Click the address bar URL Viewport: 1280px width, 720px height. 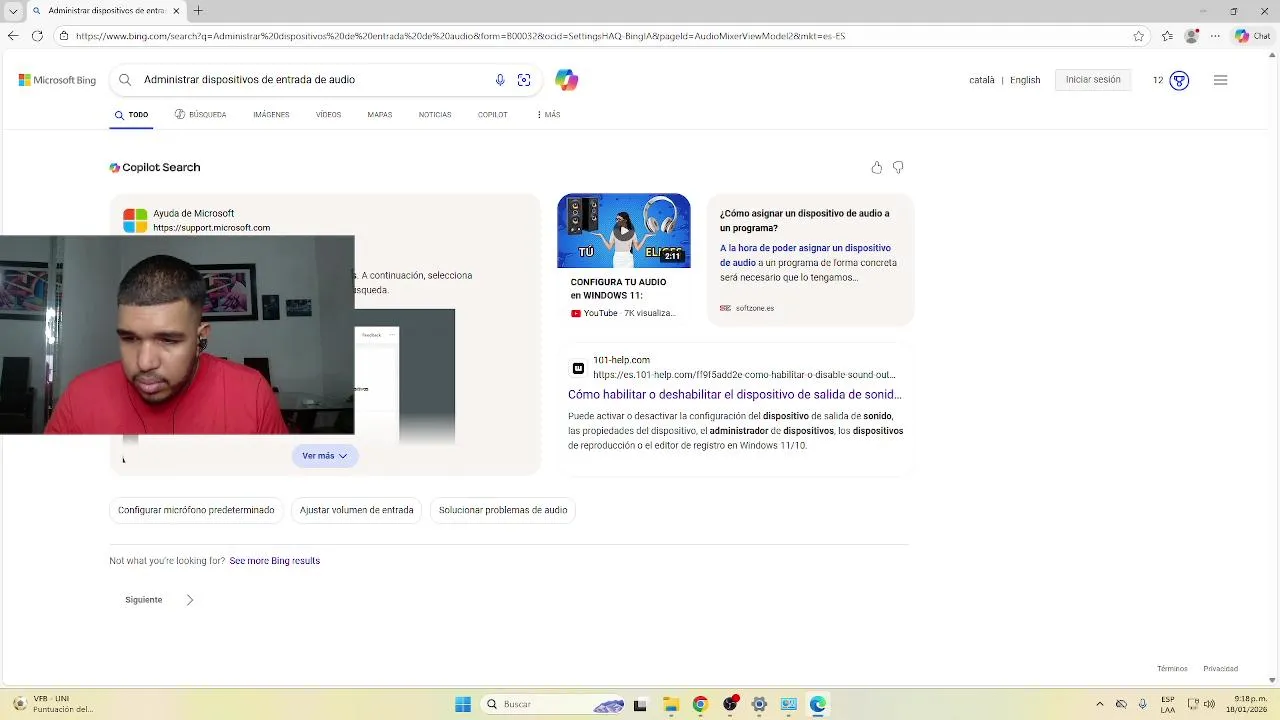pos(460,36)
